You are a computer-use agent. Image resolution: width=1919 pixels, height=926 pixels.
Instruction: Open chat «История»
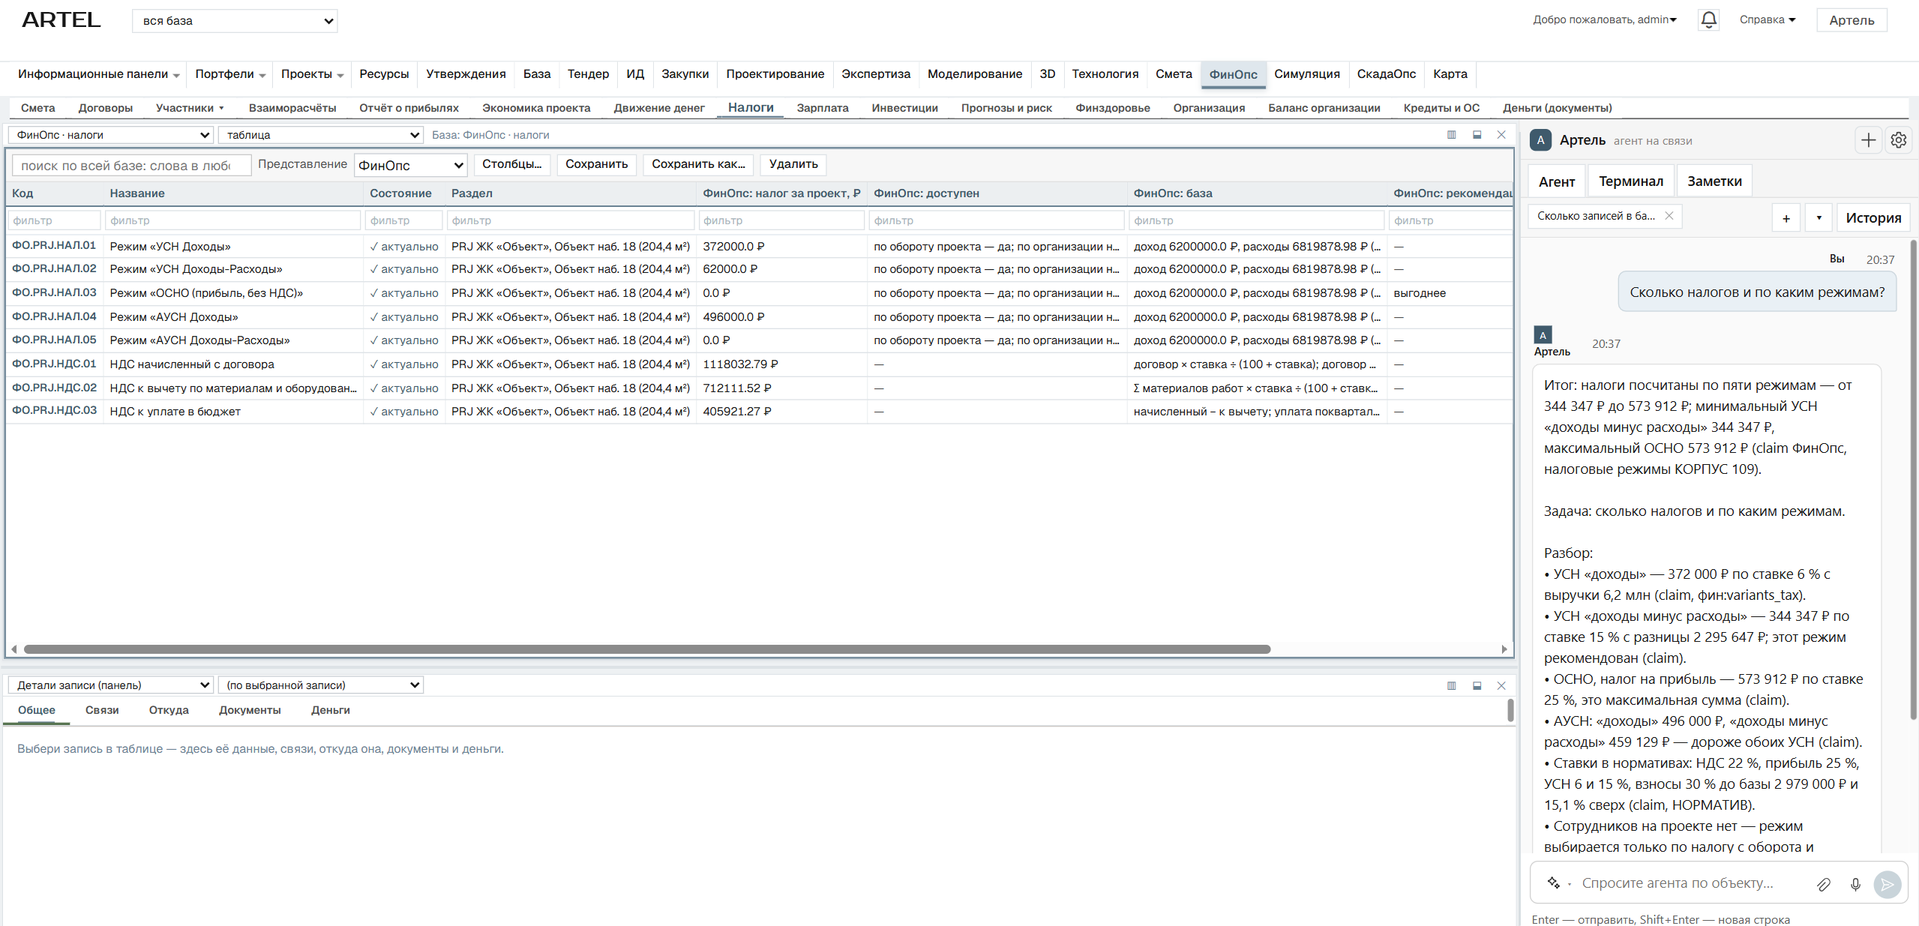pyautogui.click(x=1873, y=218)
